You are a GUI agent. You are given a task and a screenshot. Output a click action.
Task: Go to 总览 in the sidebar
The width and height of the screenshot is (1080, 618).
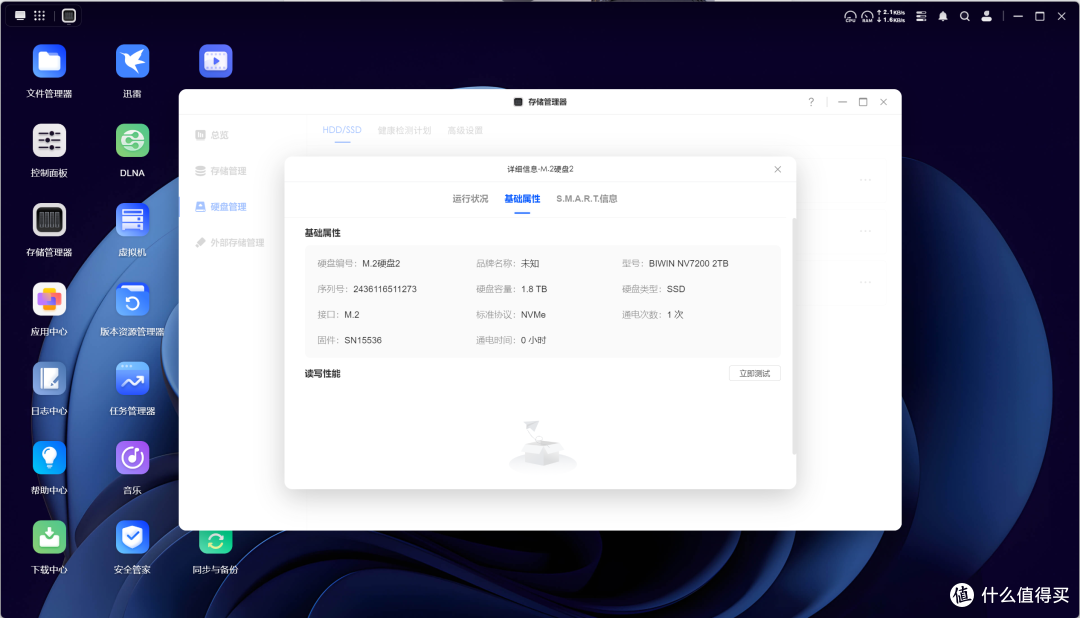pyautogui.click(x=212, y=135)
